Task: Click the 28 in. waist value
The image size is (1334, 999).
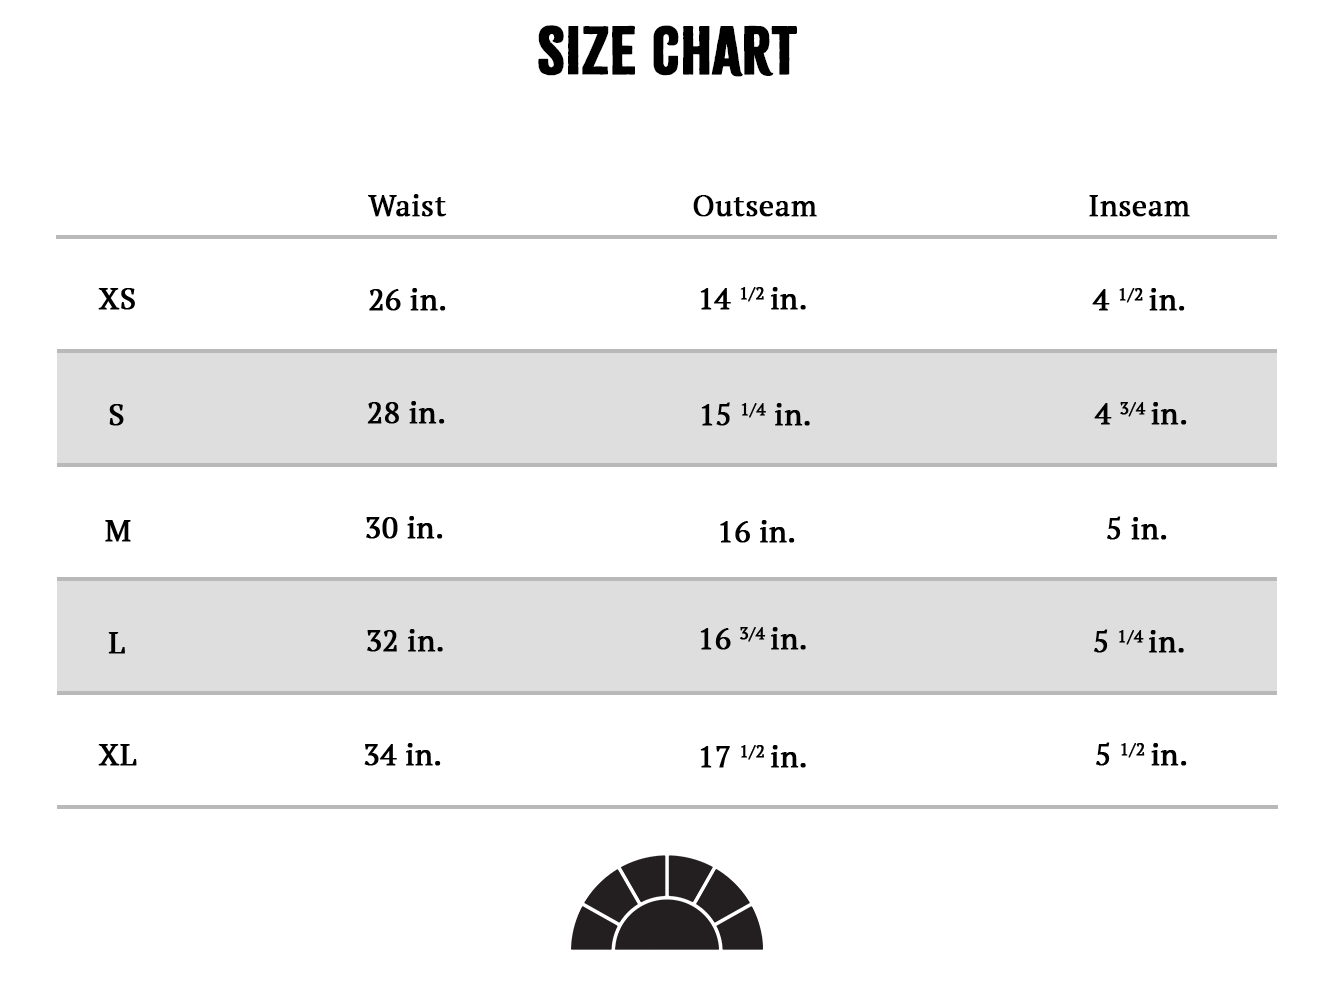Action: coord(406,413)
